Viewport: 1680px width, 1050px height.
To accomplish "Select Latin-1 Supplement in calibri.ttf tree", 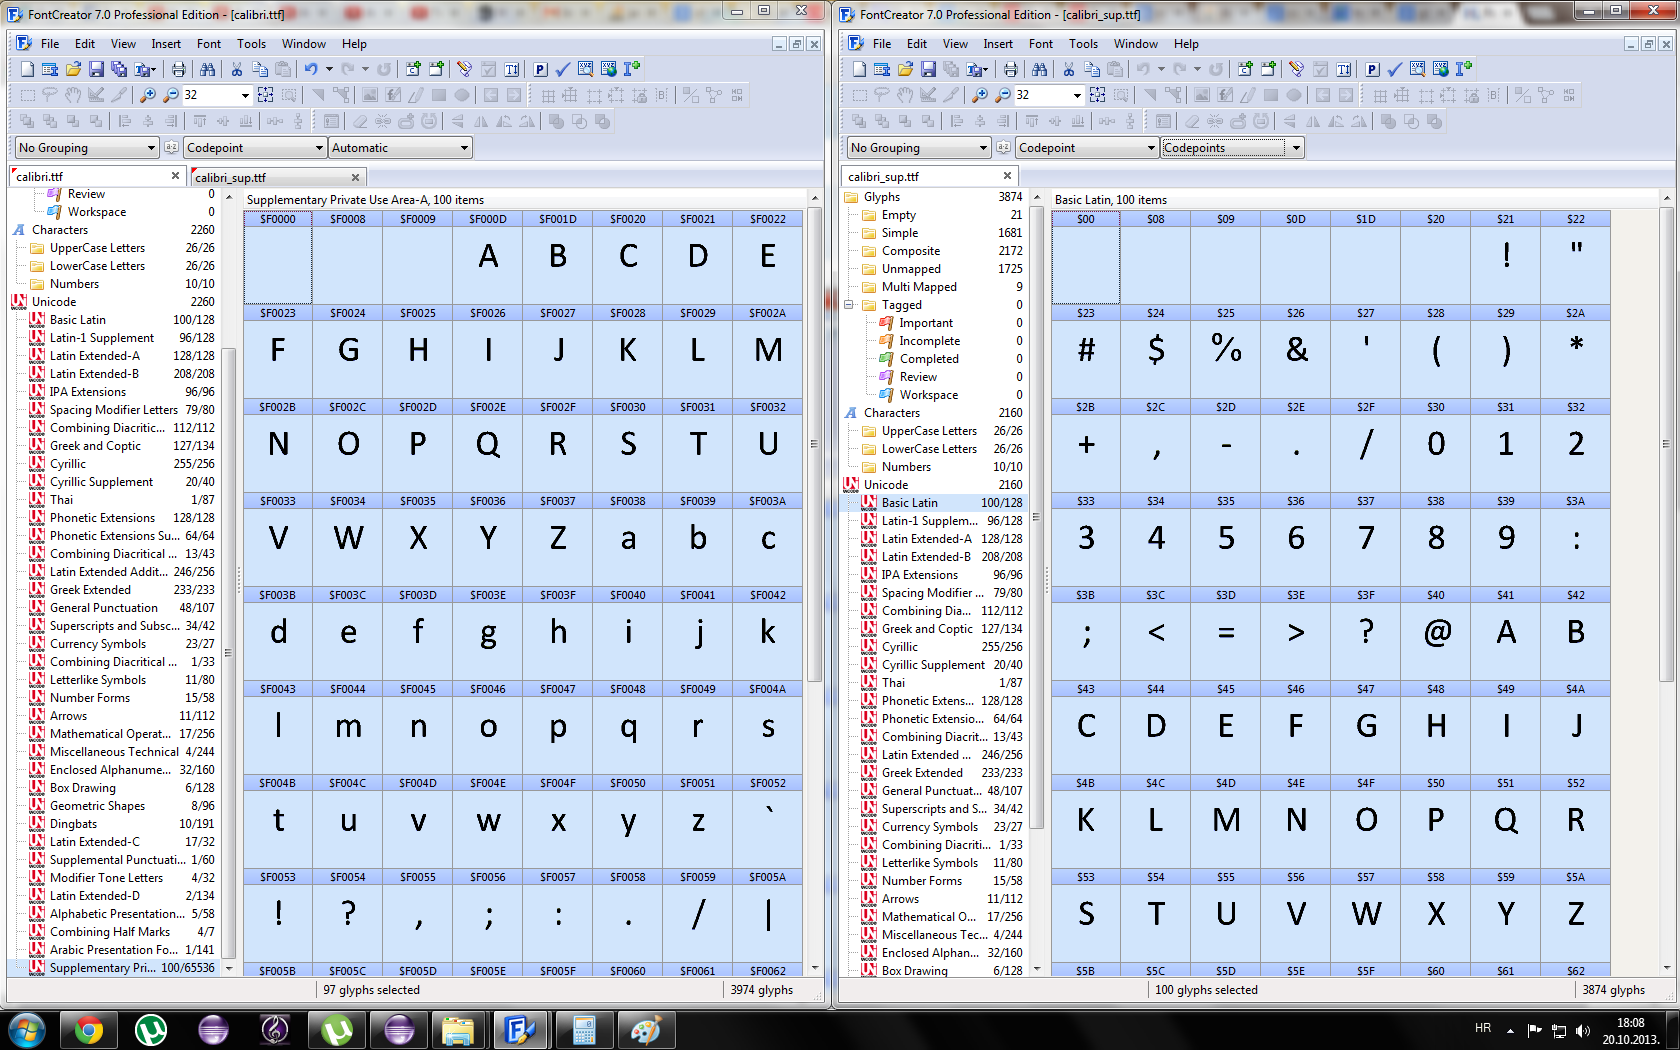I will pos(102,338).
